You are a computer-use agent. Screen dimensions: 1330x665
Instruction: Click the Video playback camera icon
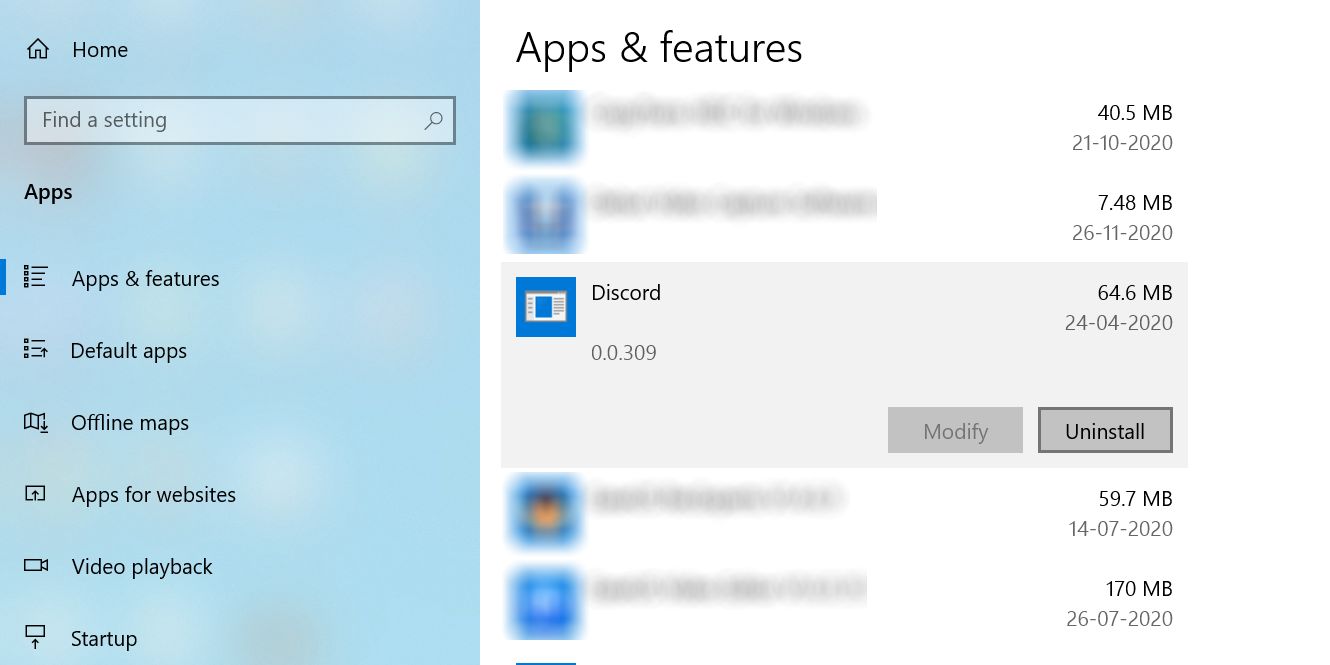[36, 566]
